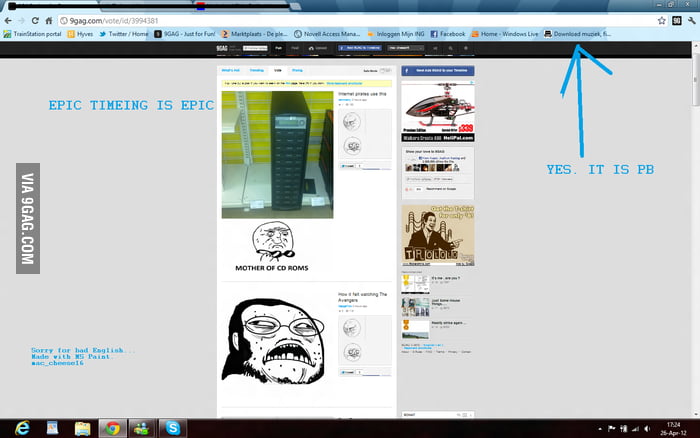Open the Marktplaats bookmark
This screenshot has width=700, height=438.
coord(254,34)
